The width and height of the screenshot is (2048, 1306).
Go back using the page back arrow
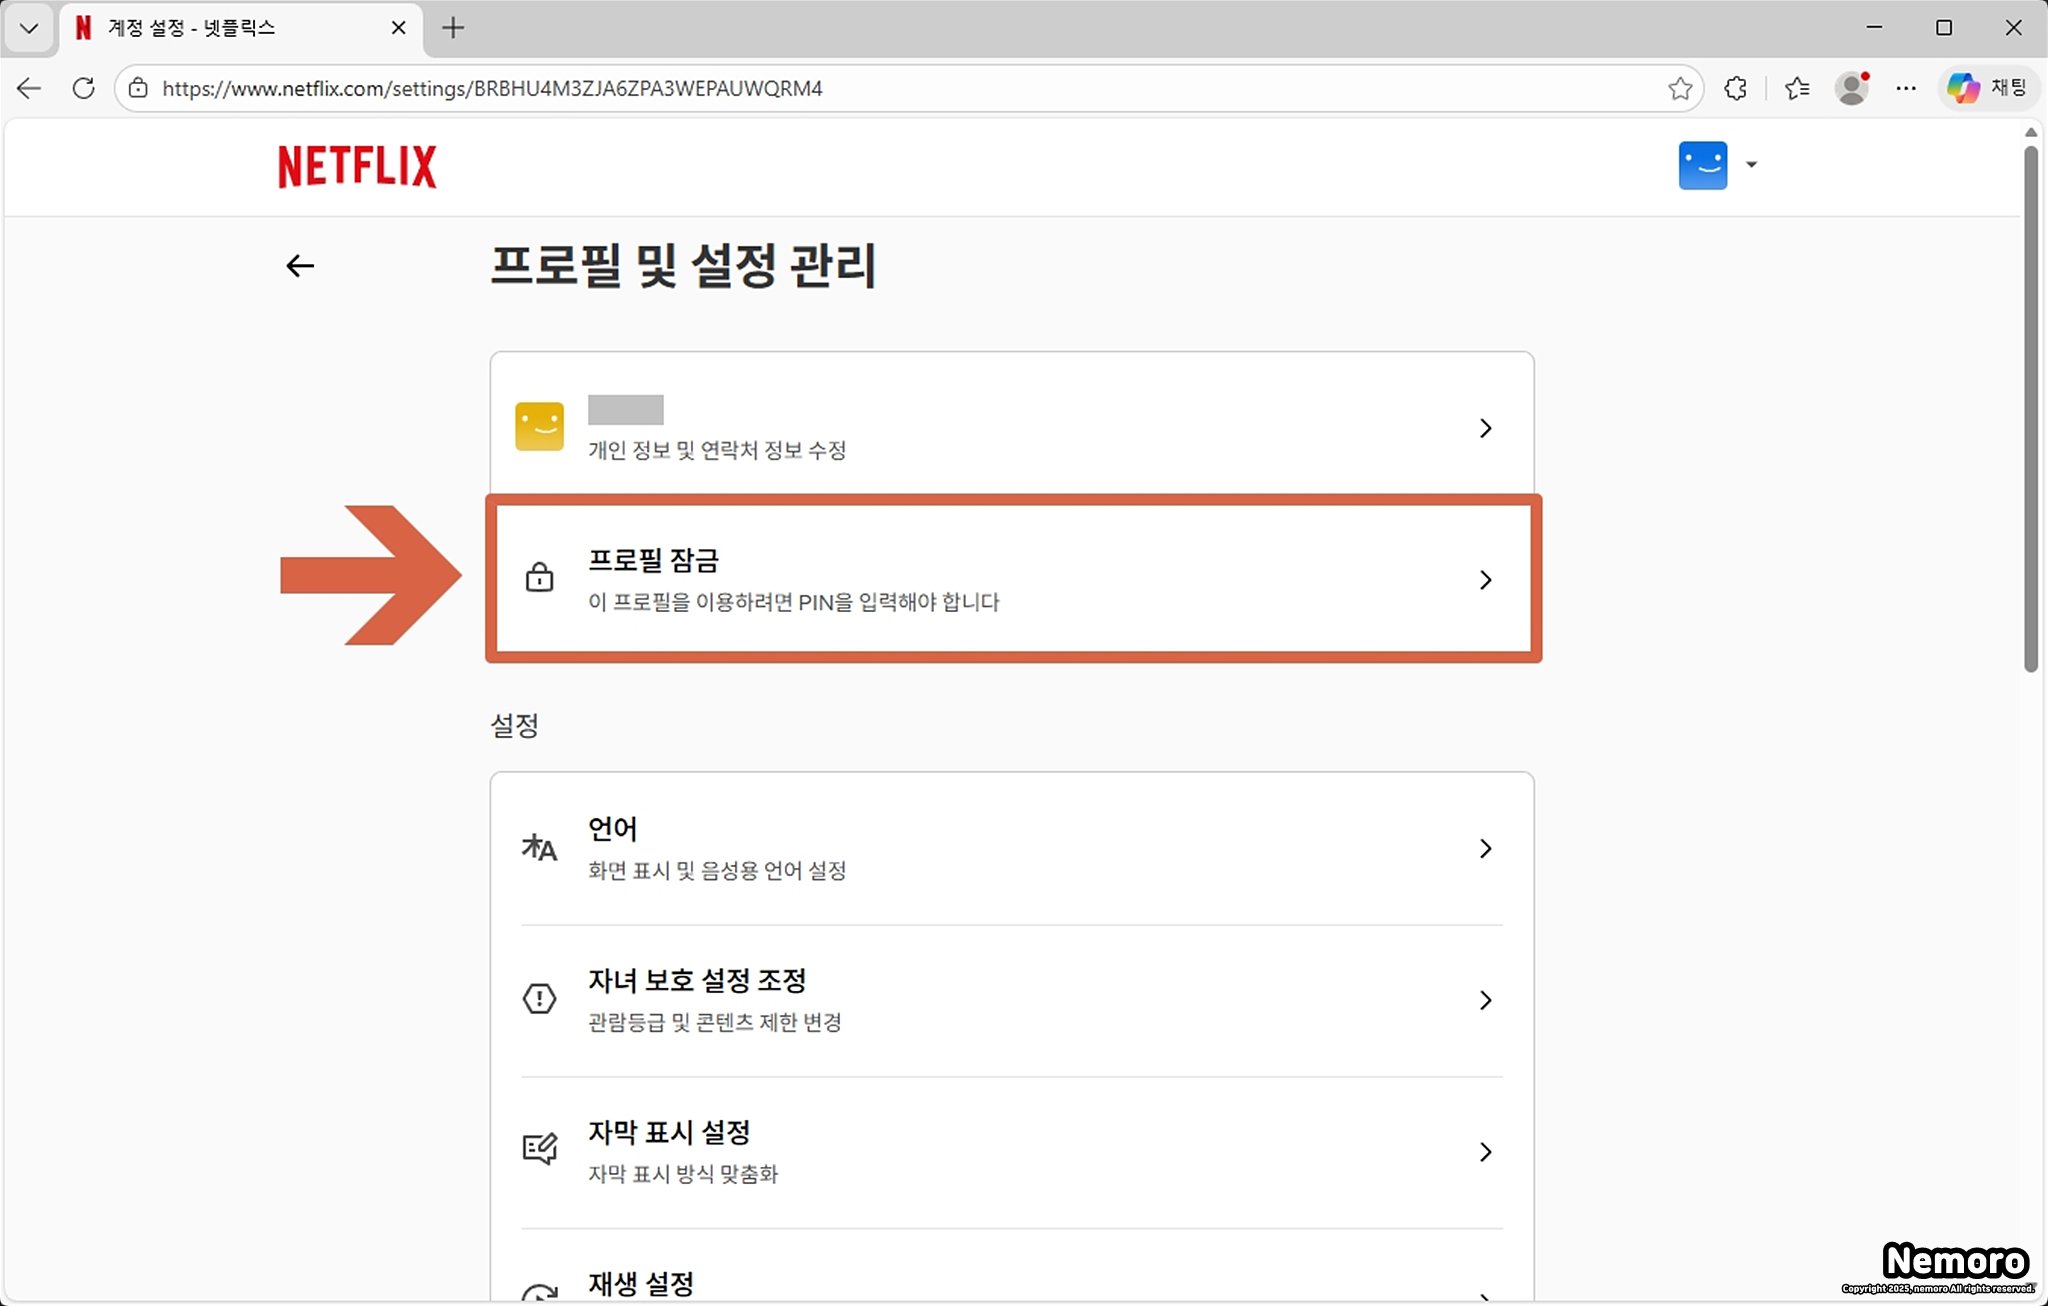300,266
